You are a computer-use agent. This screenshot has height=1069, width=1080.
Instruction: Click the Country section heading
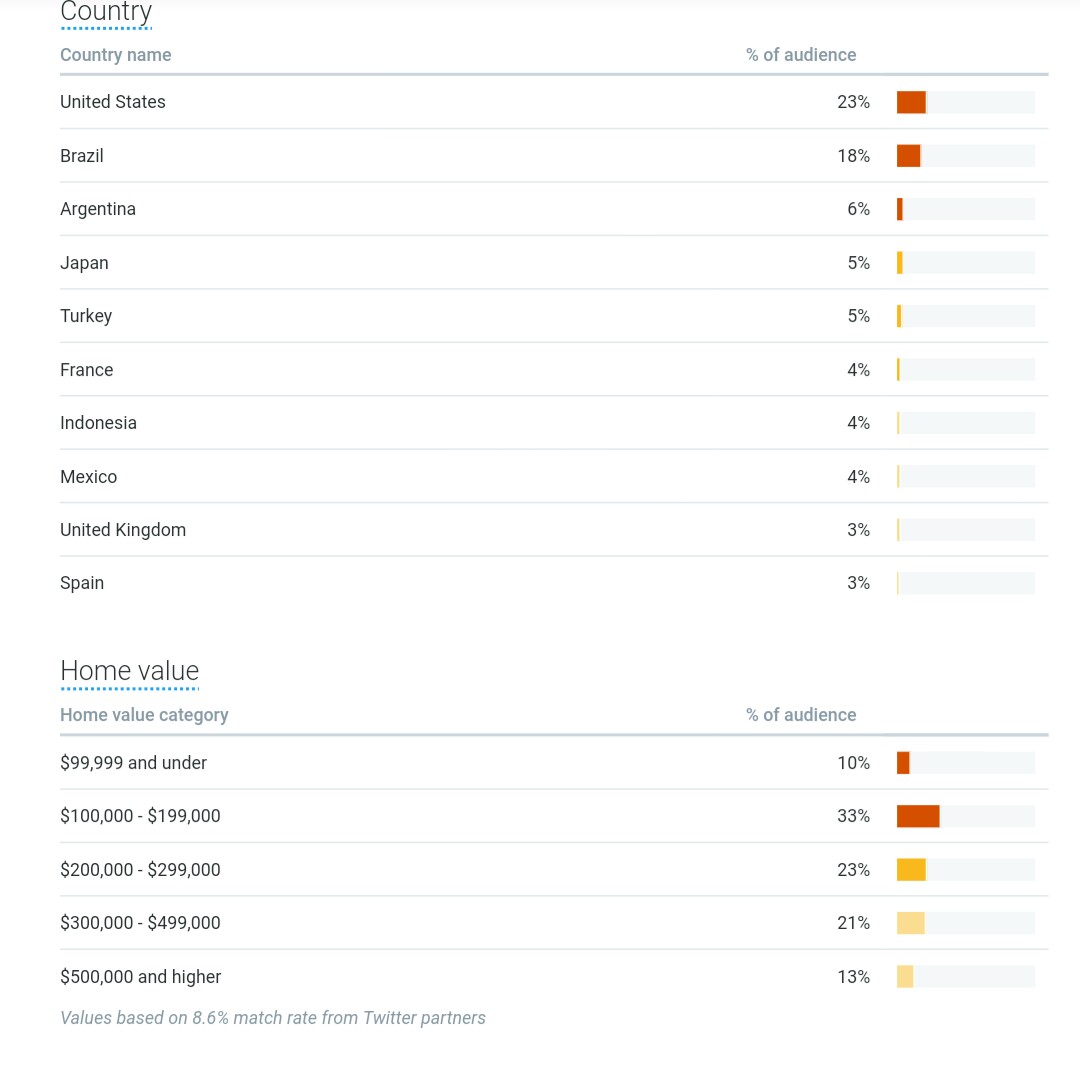coord(106,12)
